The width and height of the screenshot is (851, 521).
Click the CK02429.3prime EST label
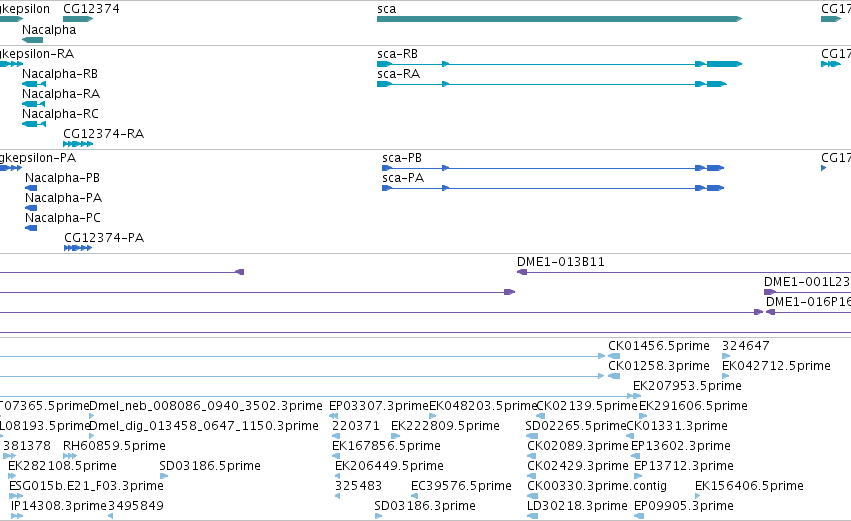tap(577, 467)
